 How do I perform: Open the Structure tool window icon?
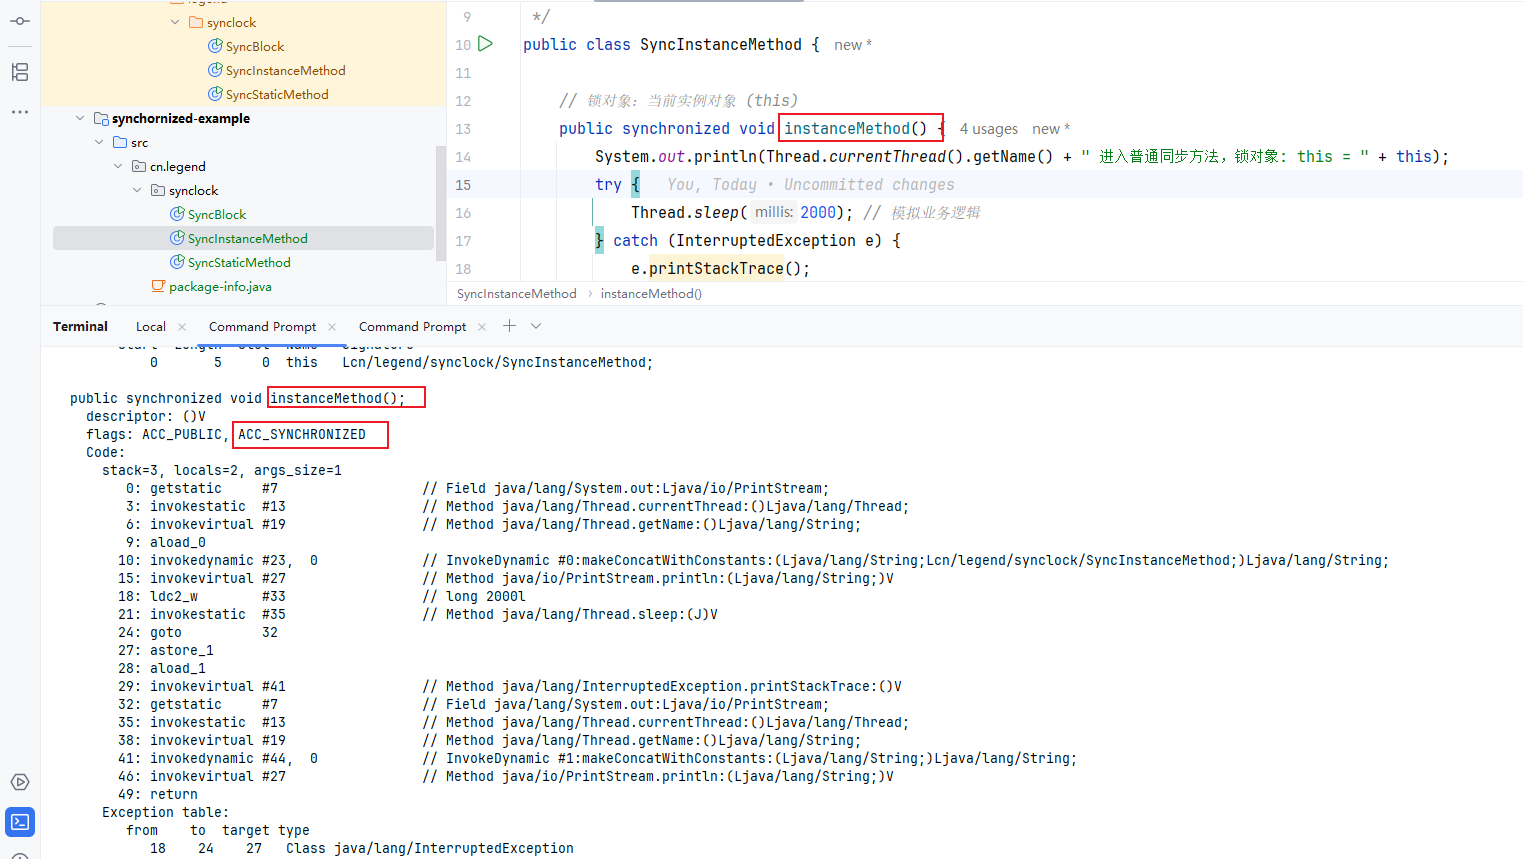(20, 72)
